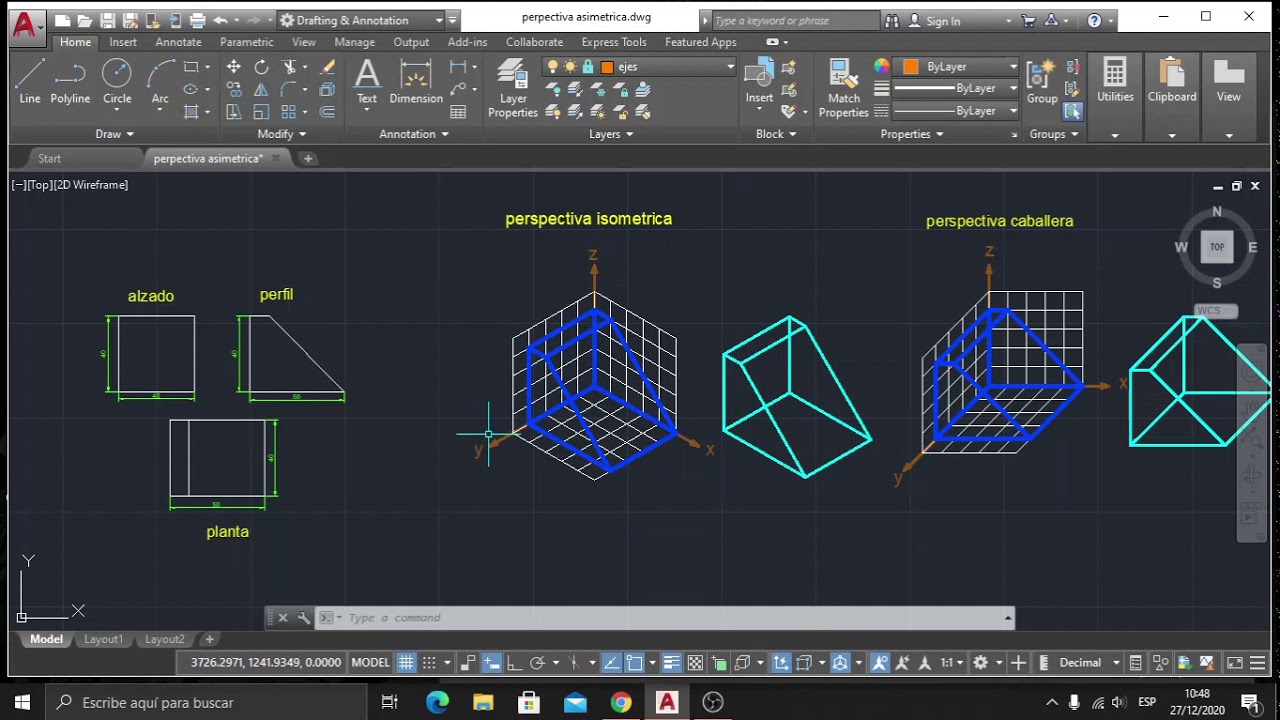
Task: Select the Polyline tool
Action: (70, 80)
